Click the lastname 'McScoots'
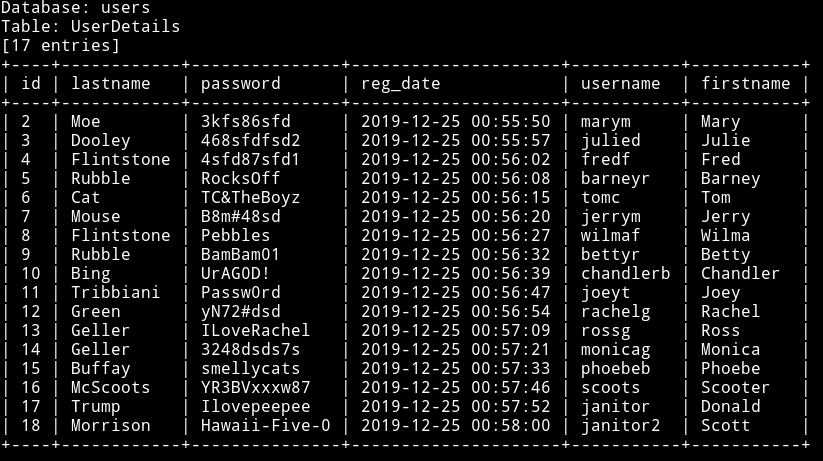The image size is (823, 461). click(x=111, y=387)
